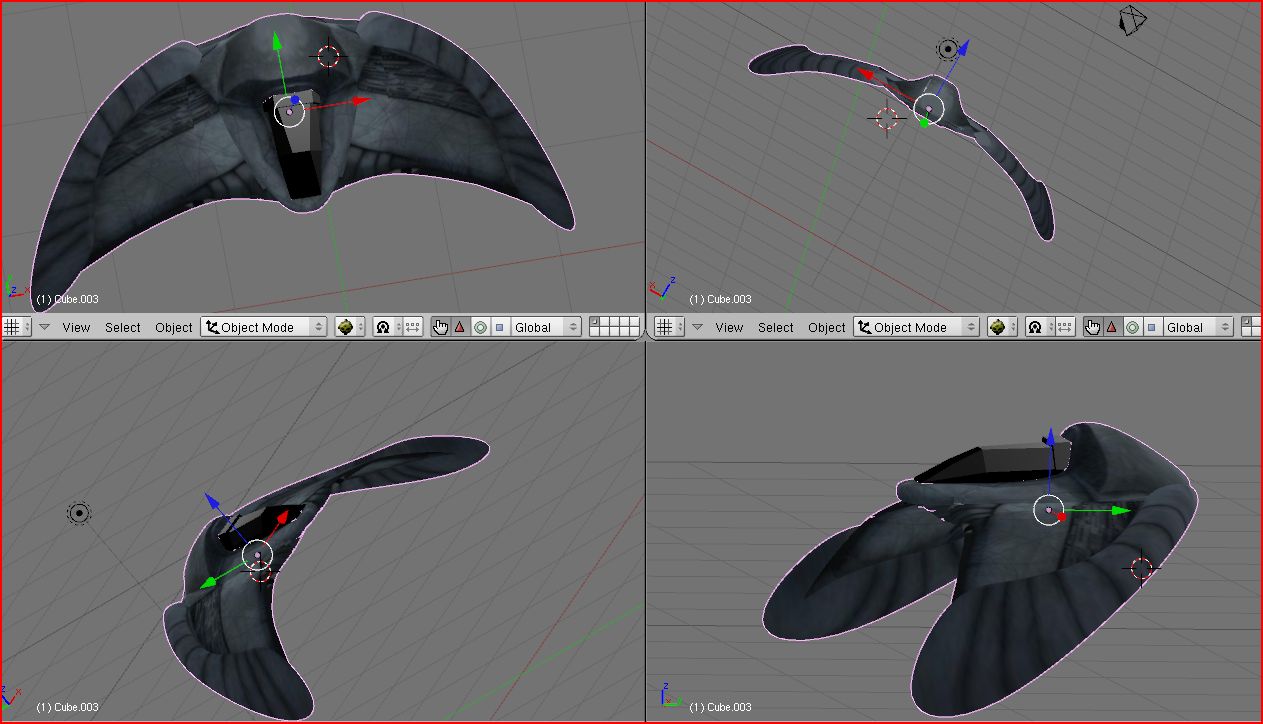Open the View menu in left viewport header
Viewport: 1263px width, 724px height.
click(76, 327)
